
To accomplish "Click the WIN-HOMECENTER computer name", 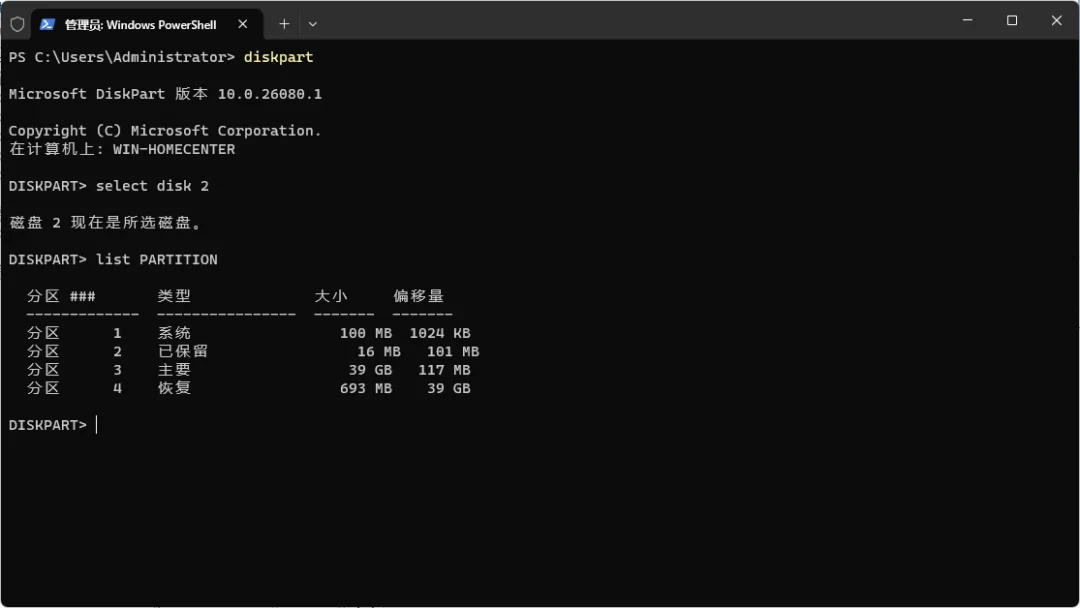I will click(174, 149).
